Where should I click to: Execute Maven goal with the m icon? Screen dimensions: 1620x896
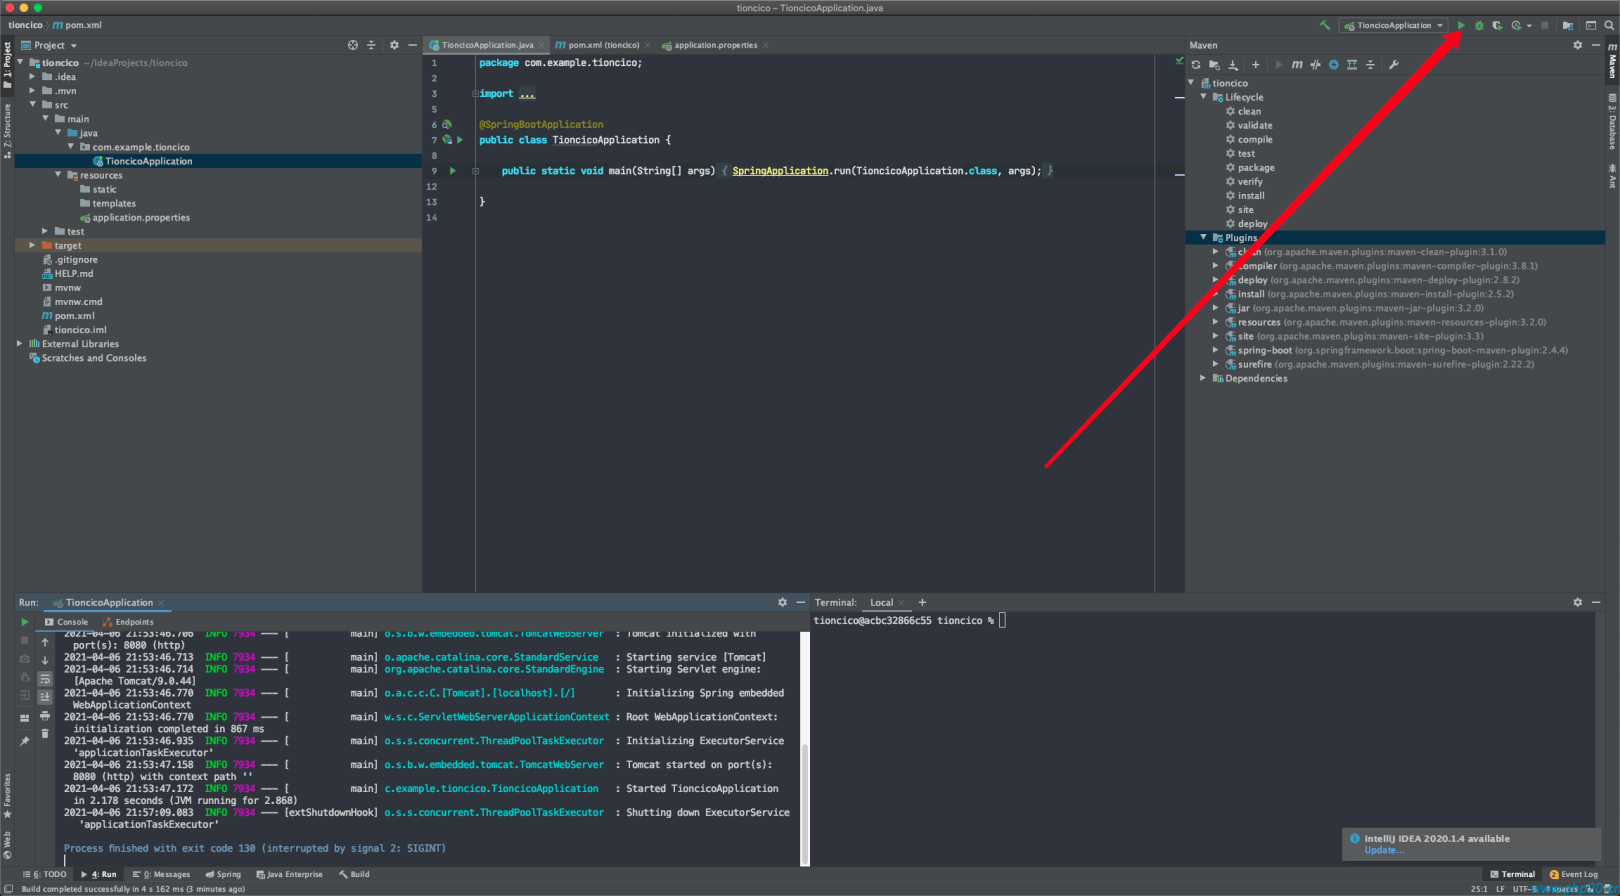tap(1297, 64)
